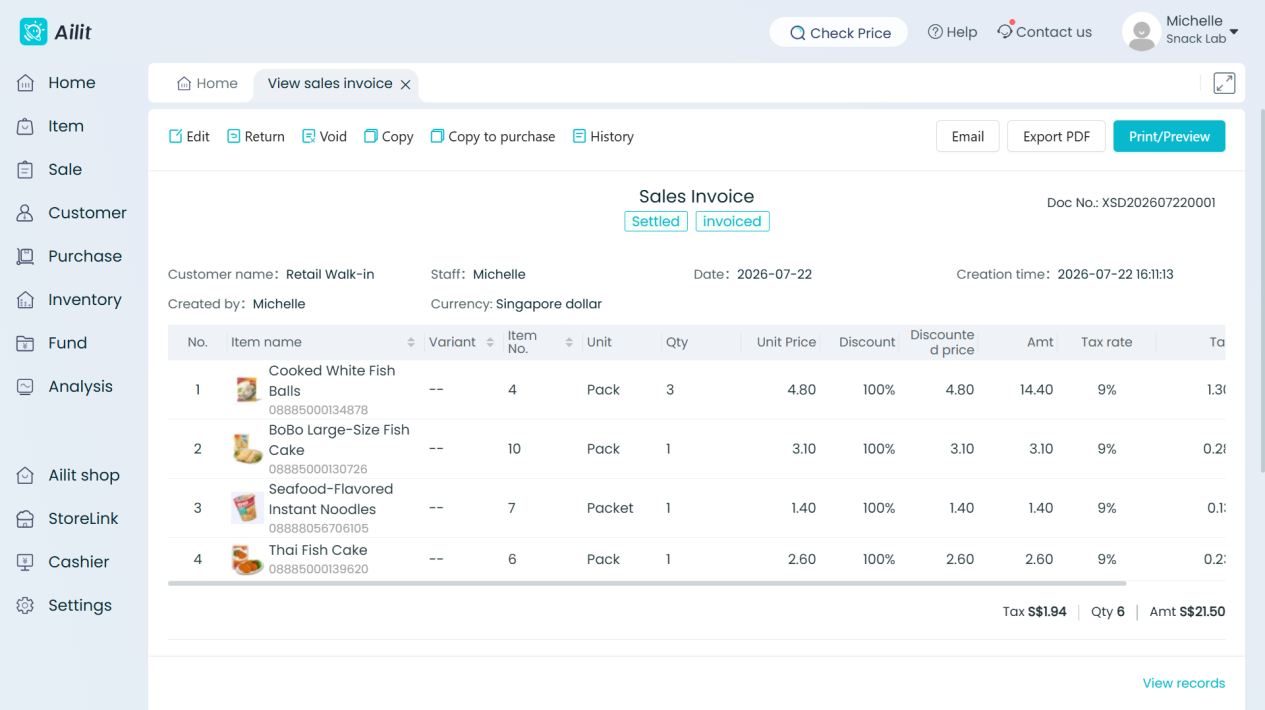Image resolution: width=1265 pixels, height=710 pixels.
Task: Sort the table by Item name
Action: 411,342
